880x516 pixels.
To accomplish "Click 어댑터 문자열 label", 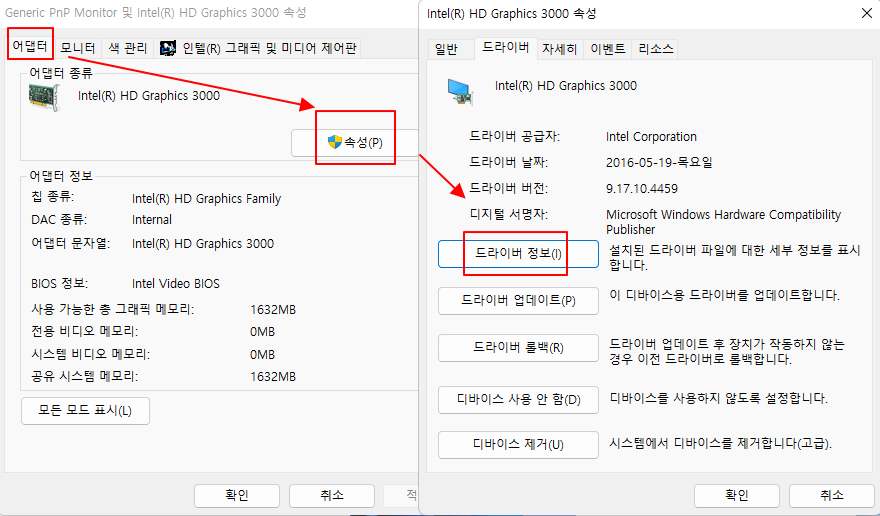I will click(x=71, y=244).
